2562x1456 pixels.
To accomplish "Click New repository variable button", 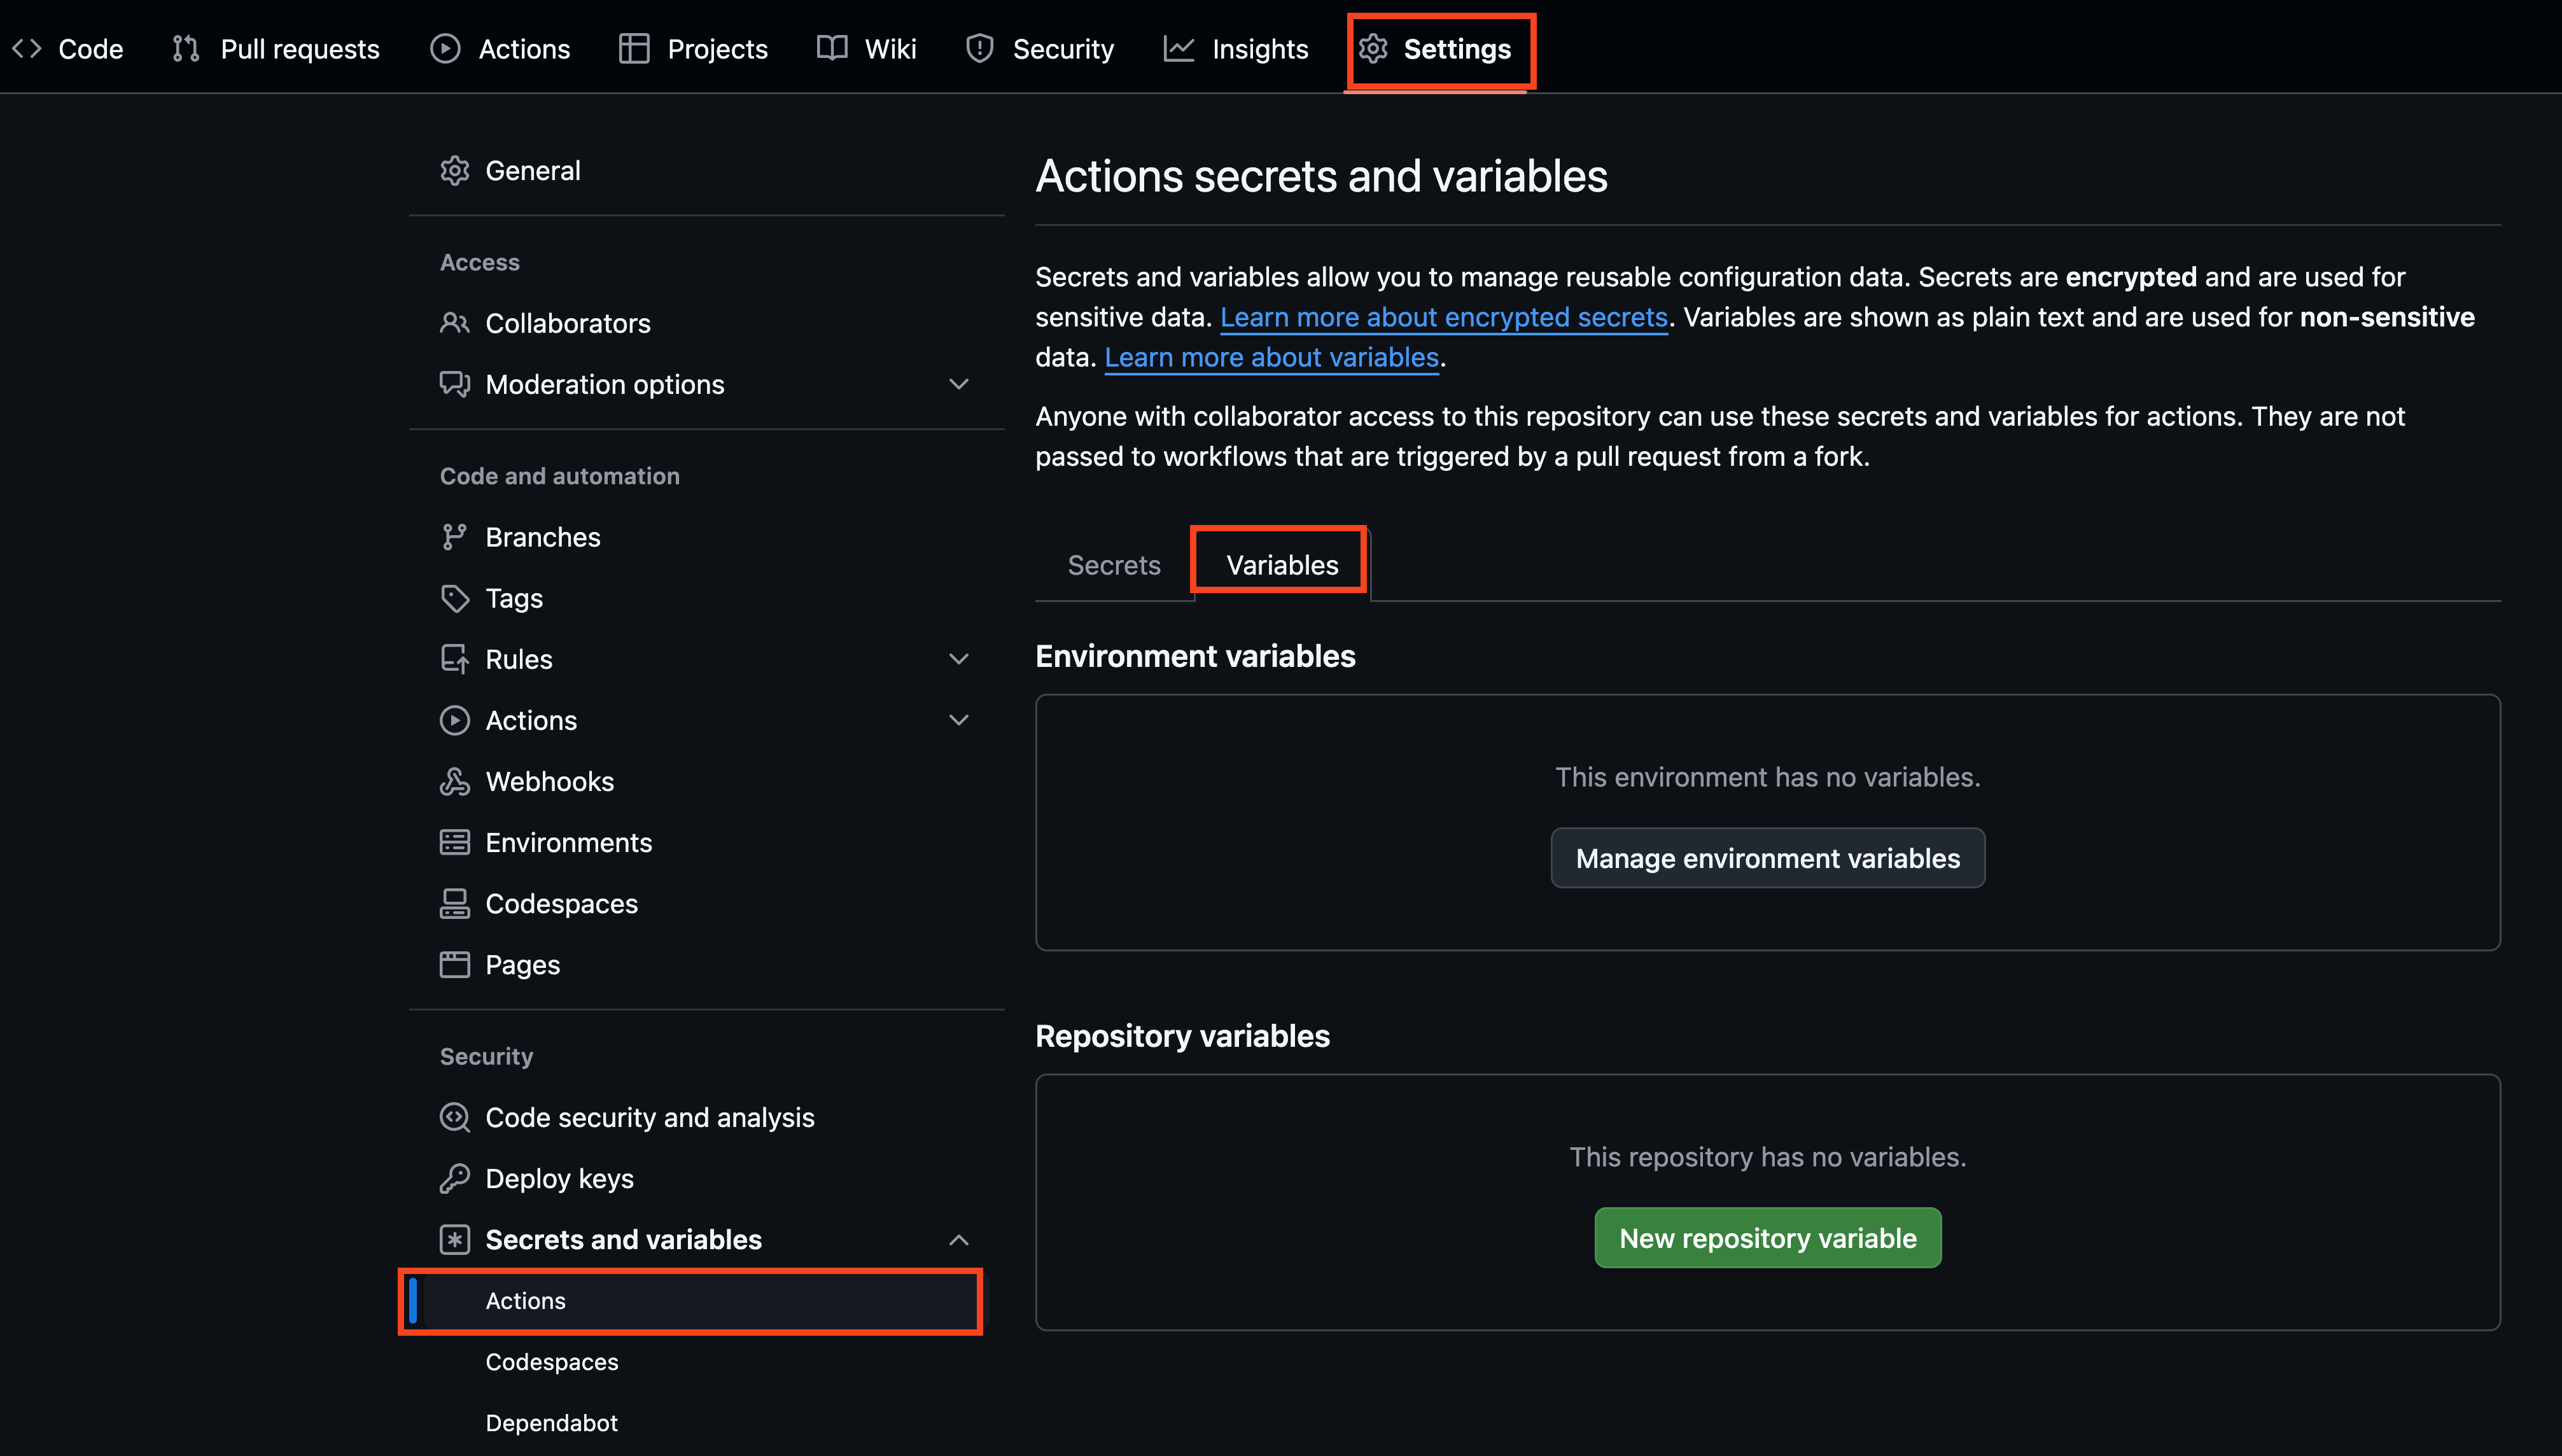I will click(x=1767, y=1238).
